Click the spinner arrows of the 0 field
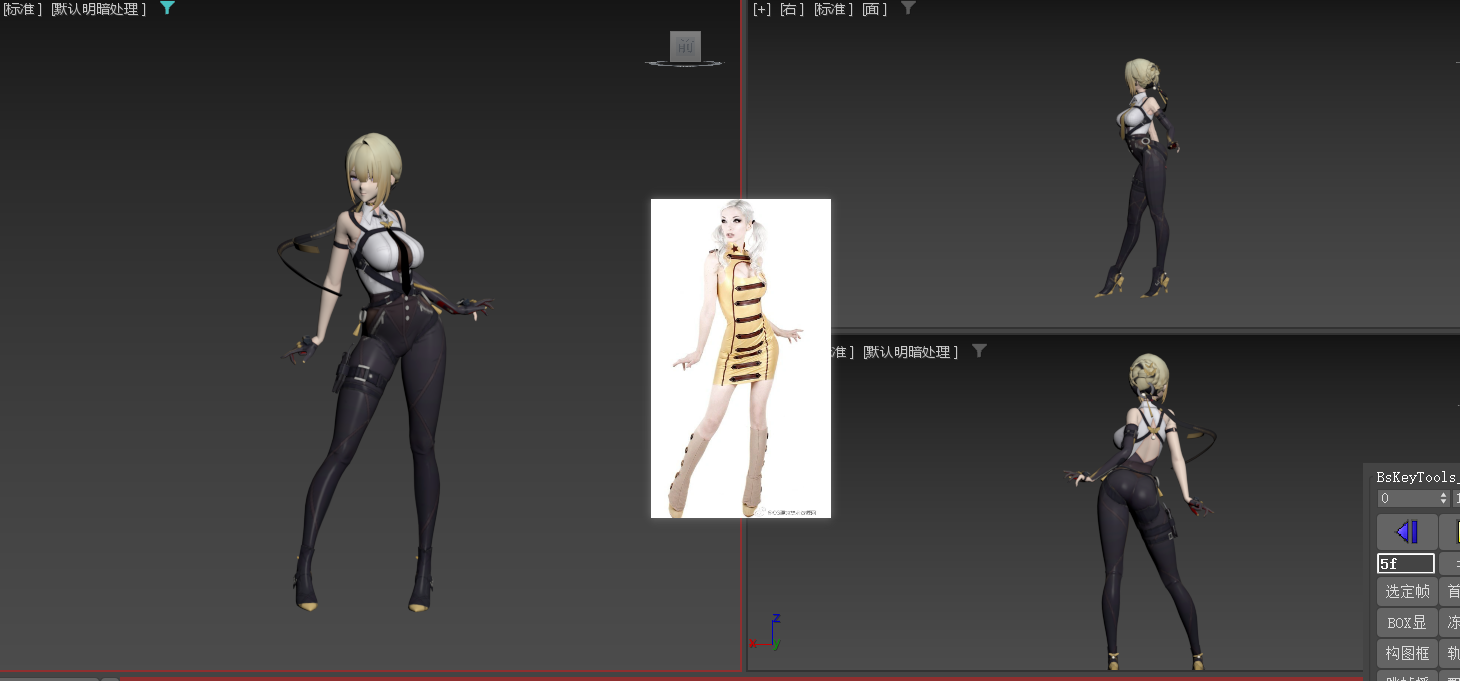 (x=1443, y=498)
